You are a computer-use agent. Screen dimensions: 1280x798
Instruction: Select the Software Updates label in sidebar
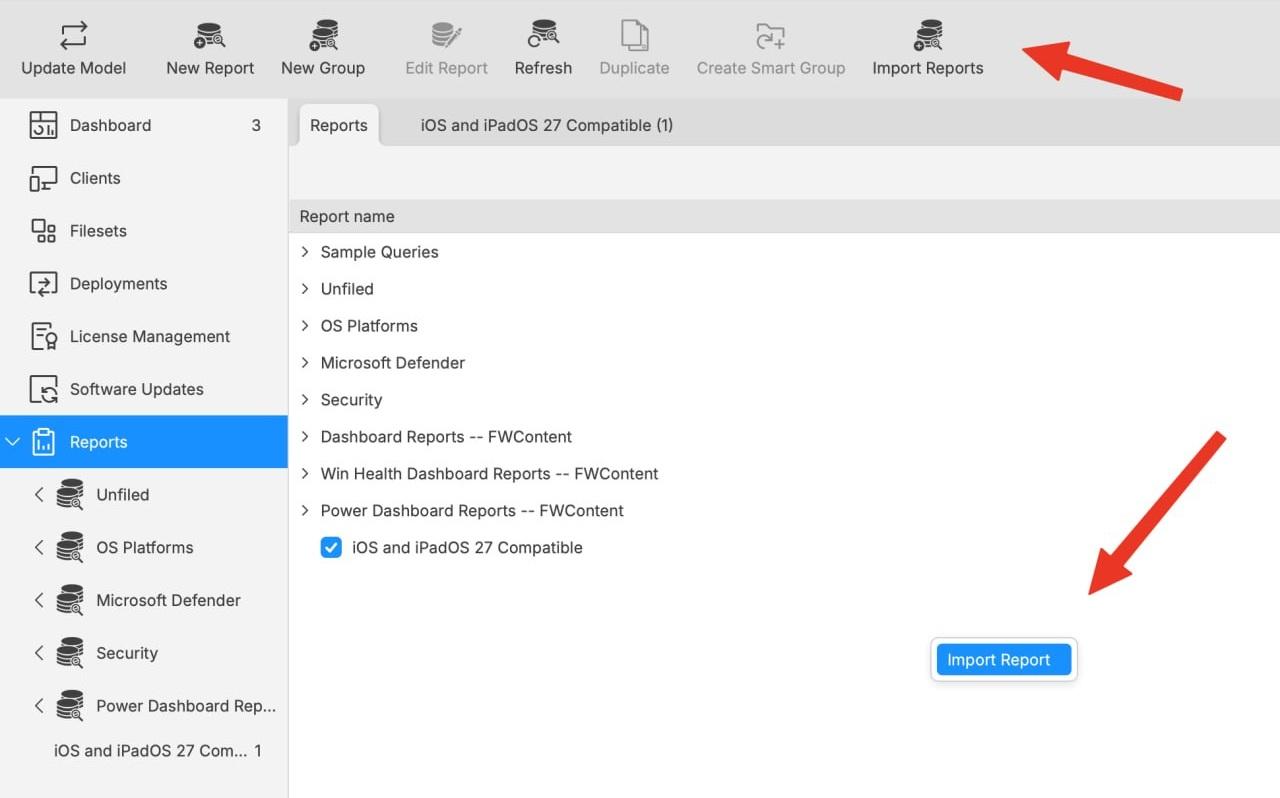[x=137, y=390]
